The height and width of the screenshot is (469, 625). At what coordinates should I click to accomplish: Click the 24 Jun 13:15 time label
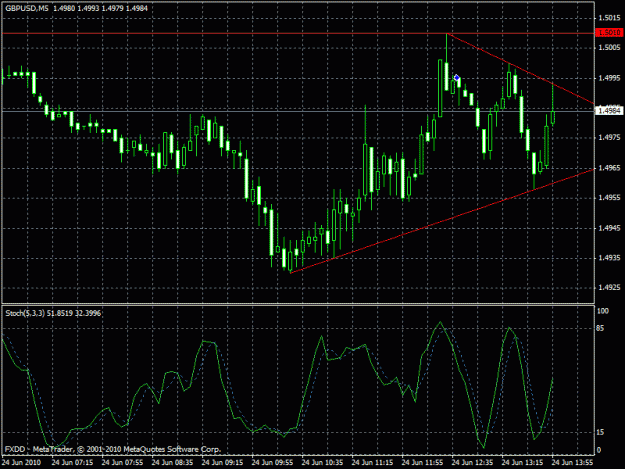[522, 463]
